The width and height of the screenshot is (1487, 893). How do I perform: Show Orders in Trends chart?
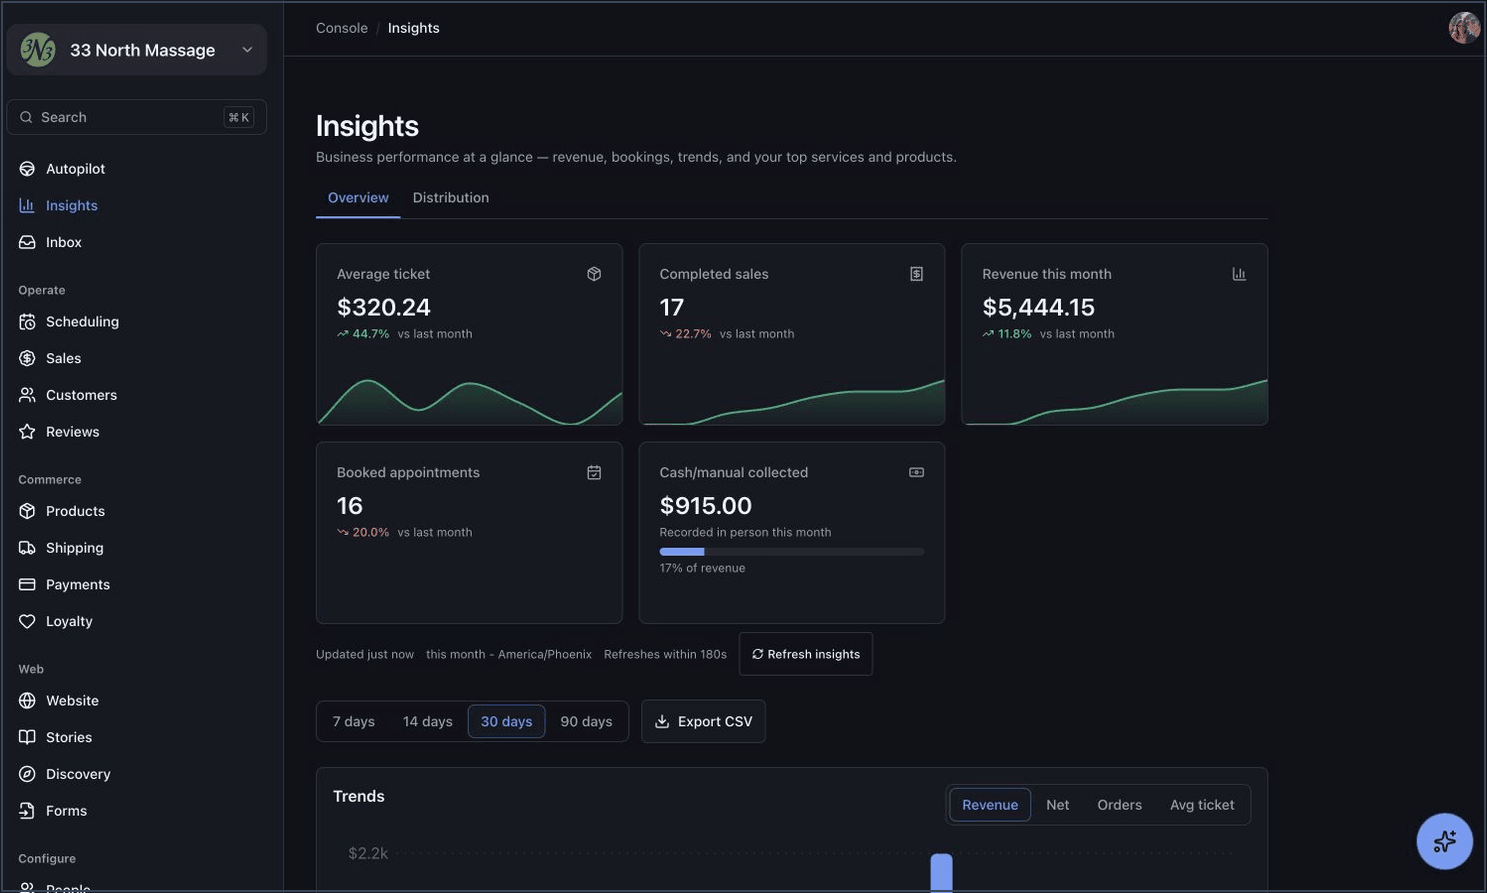pos(1119,805)
